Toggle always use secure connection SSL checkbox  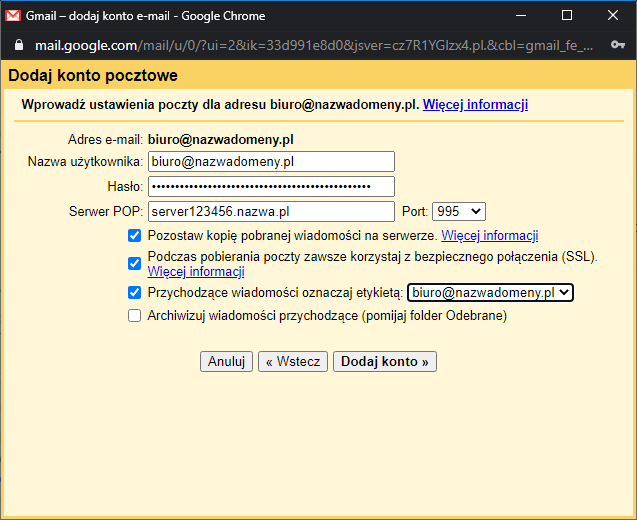[134, 264]
